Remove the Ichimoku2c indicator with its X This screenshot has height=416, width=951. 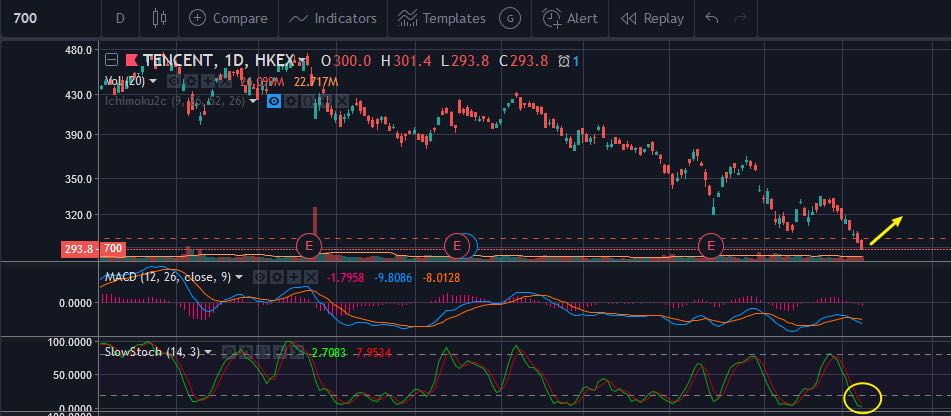pyautogui.click(x=342, y=101)
